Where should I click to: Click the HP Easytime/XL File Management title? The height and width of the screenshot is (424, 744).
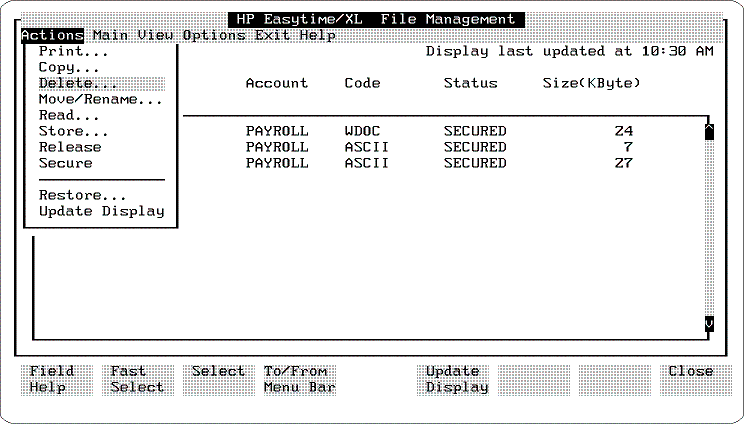[376, 19]
